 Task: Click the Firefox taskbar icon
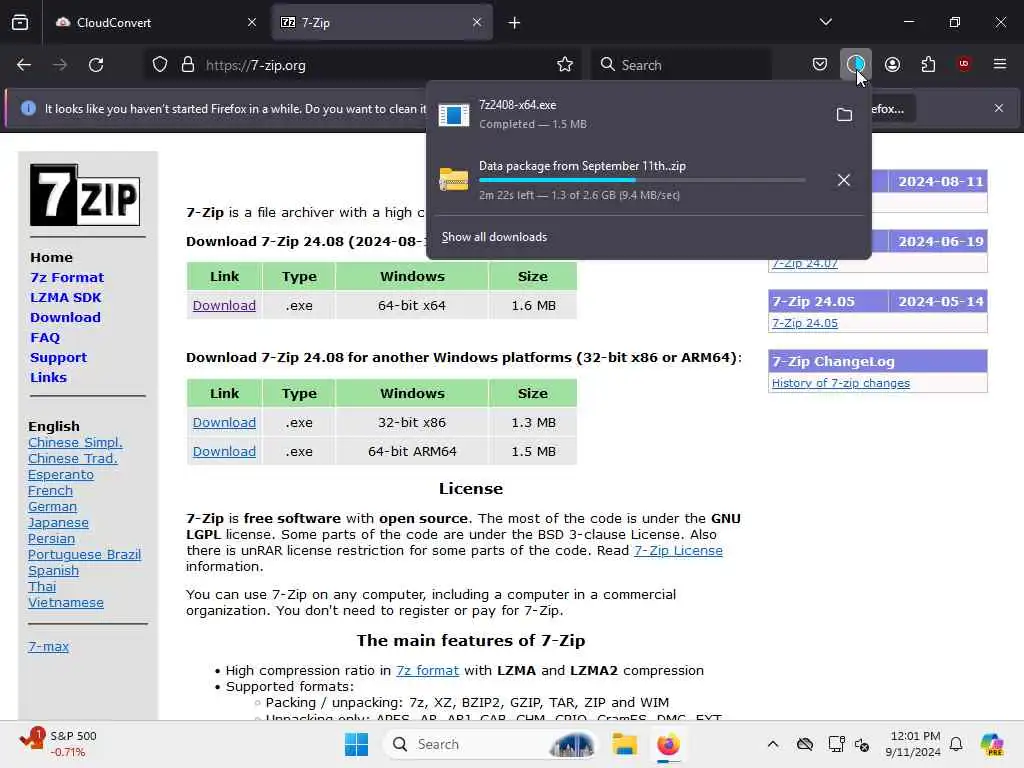[x=669, y=744]
